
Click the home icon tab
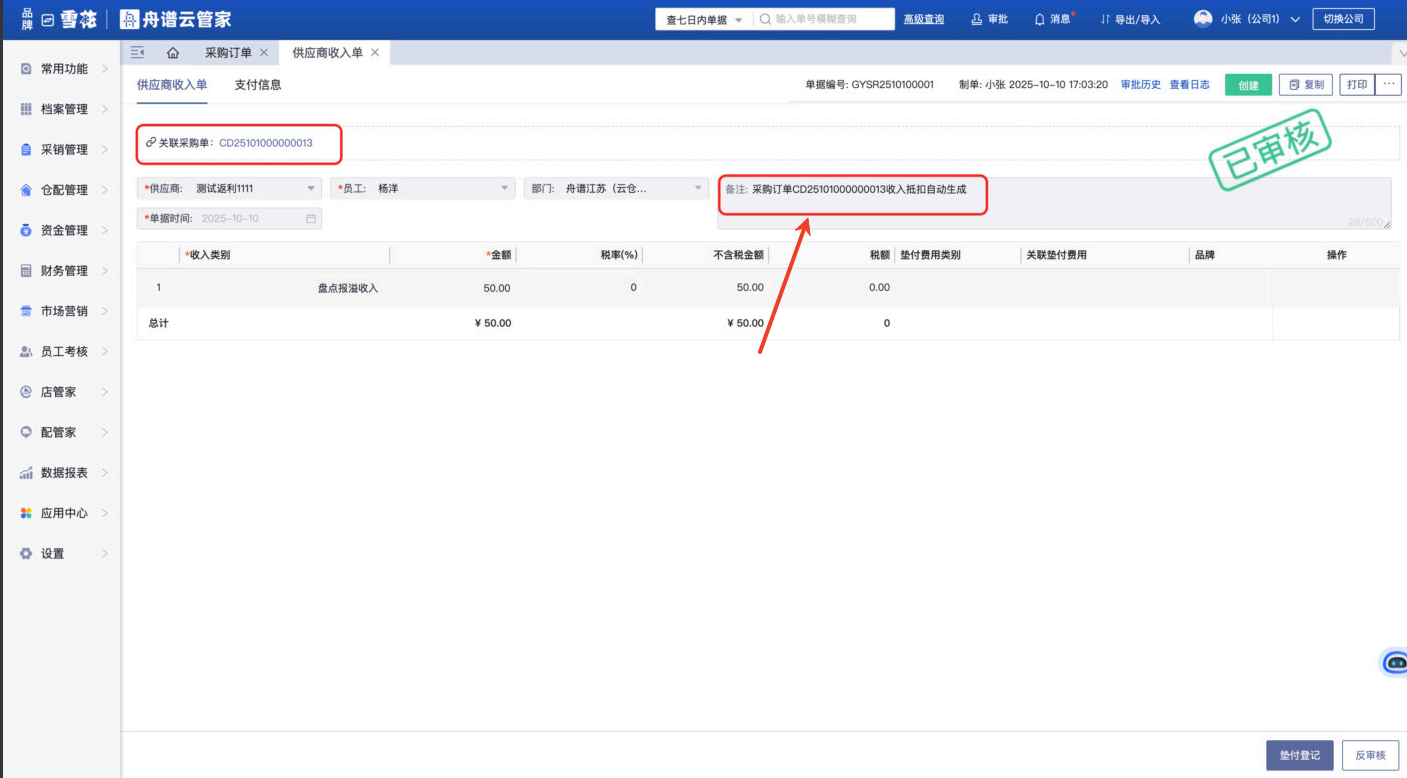173,53
